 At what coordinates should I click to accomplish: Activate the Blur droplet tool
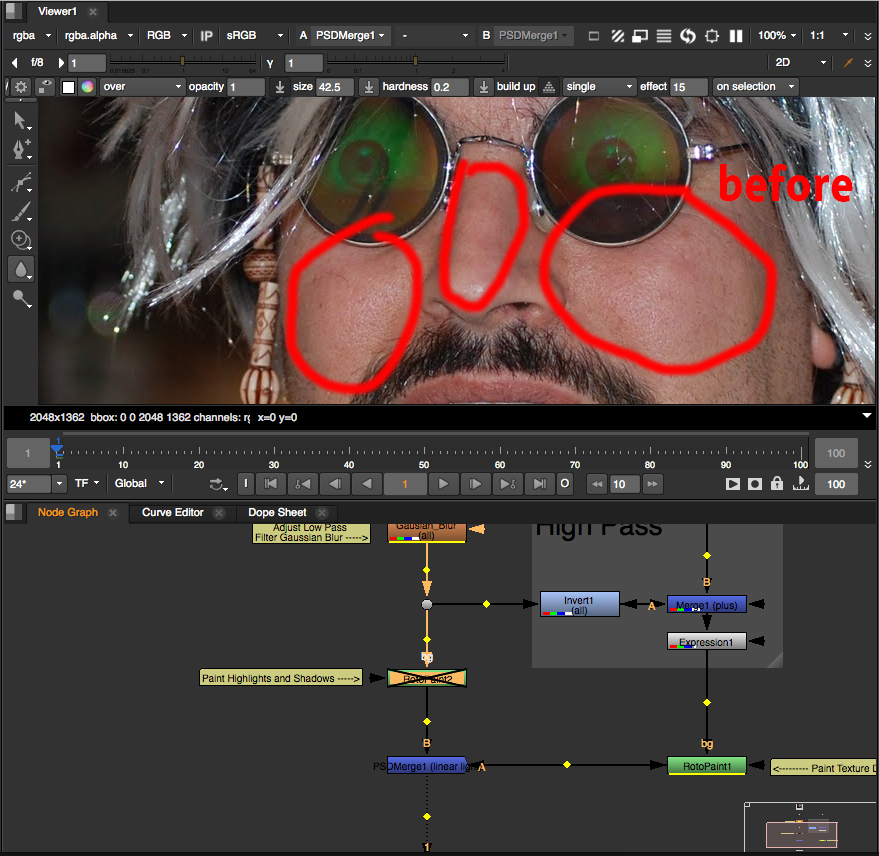[x=19, y=269]
